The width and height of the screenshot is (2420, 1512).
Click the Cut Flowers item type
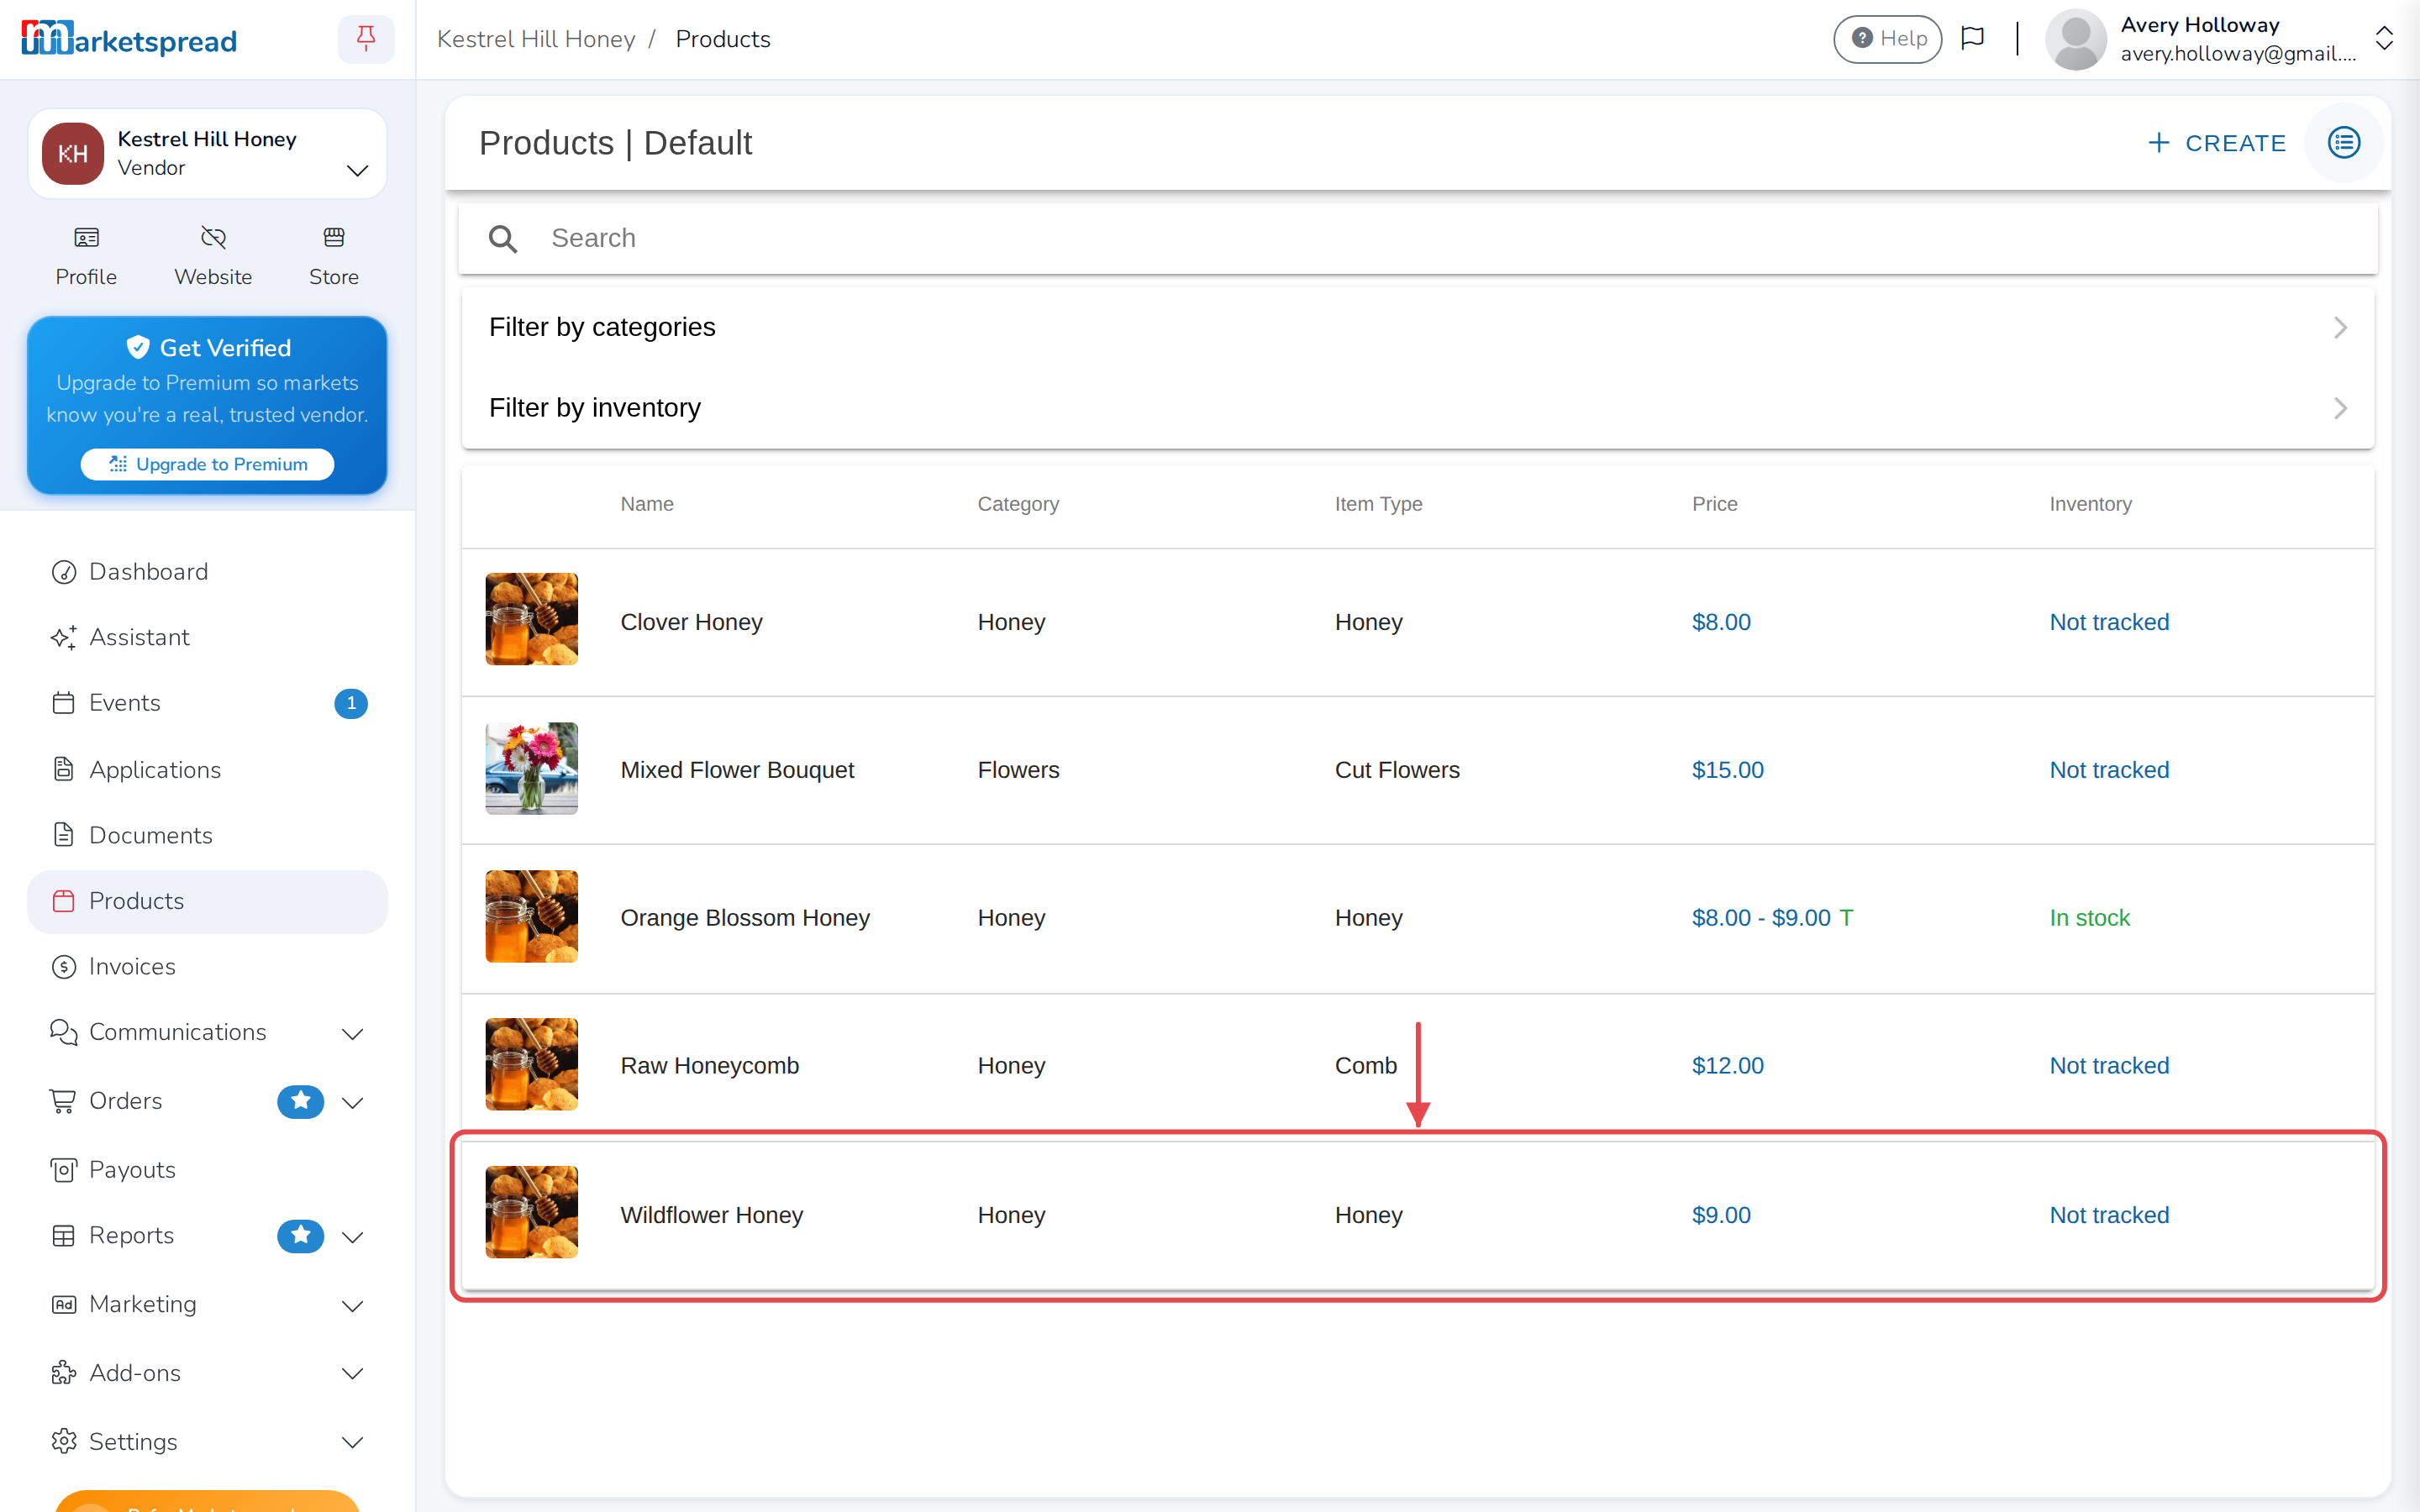coord(1397,770)
